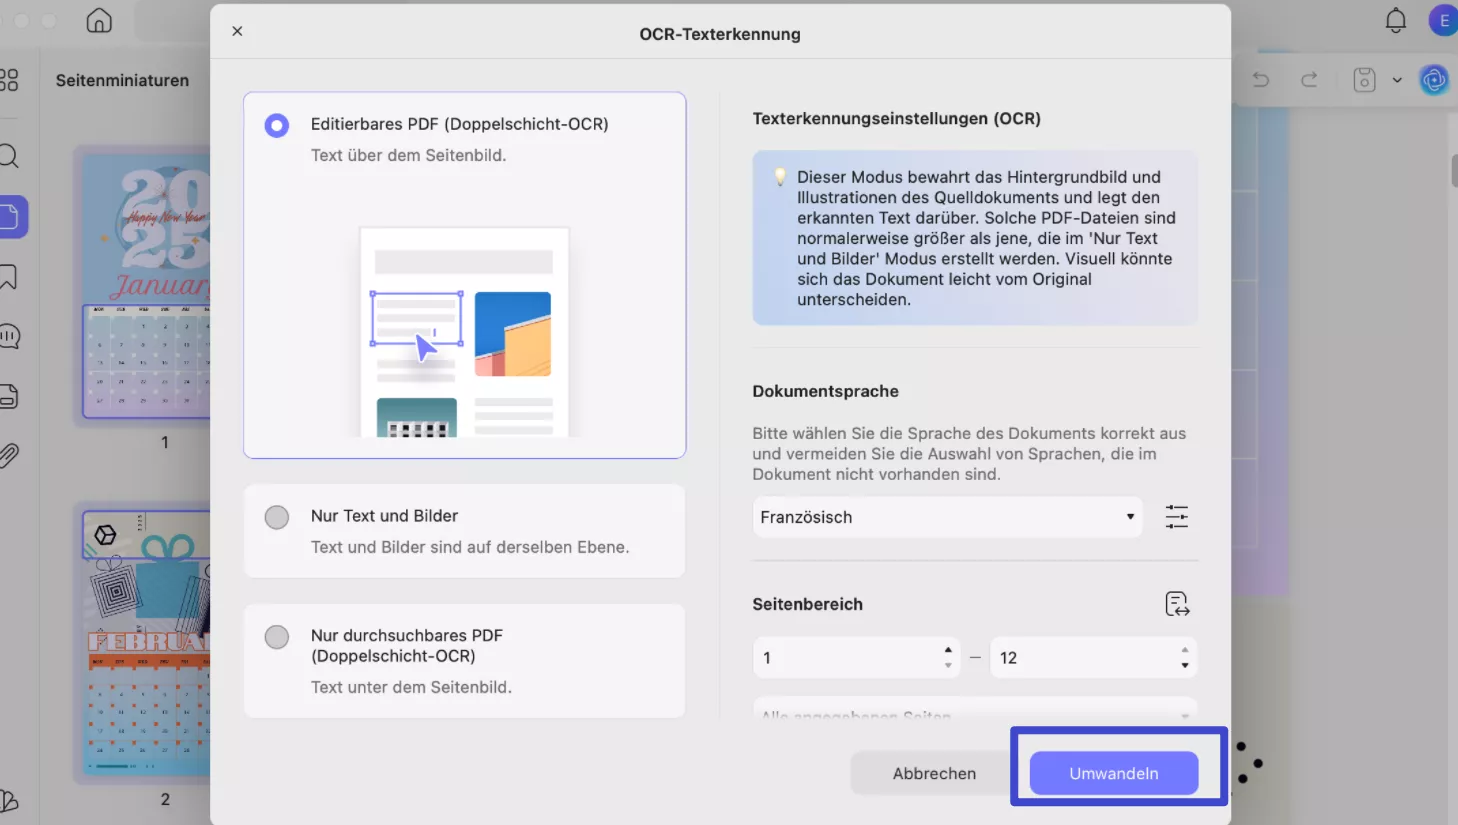This screenshot has width=1458, height=825.
Task: Click the sidebar icon between comments and paperclip
Action: coord(9,396)
